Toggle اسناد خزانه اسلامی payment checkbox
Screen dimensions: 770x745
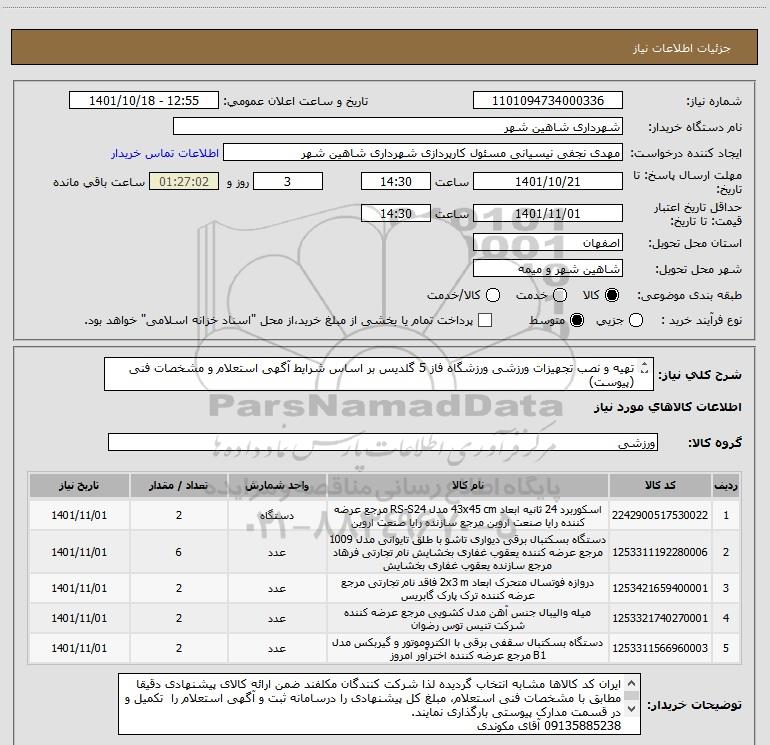485,321
